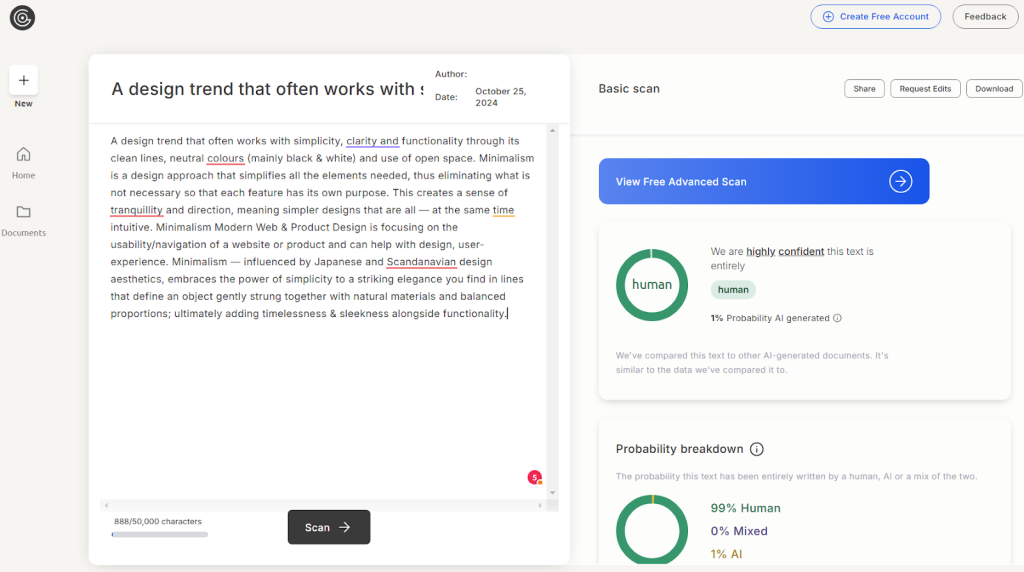Click the Share button

[864, 89]
